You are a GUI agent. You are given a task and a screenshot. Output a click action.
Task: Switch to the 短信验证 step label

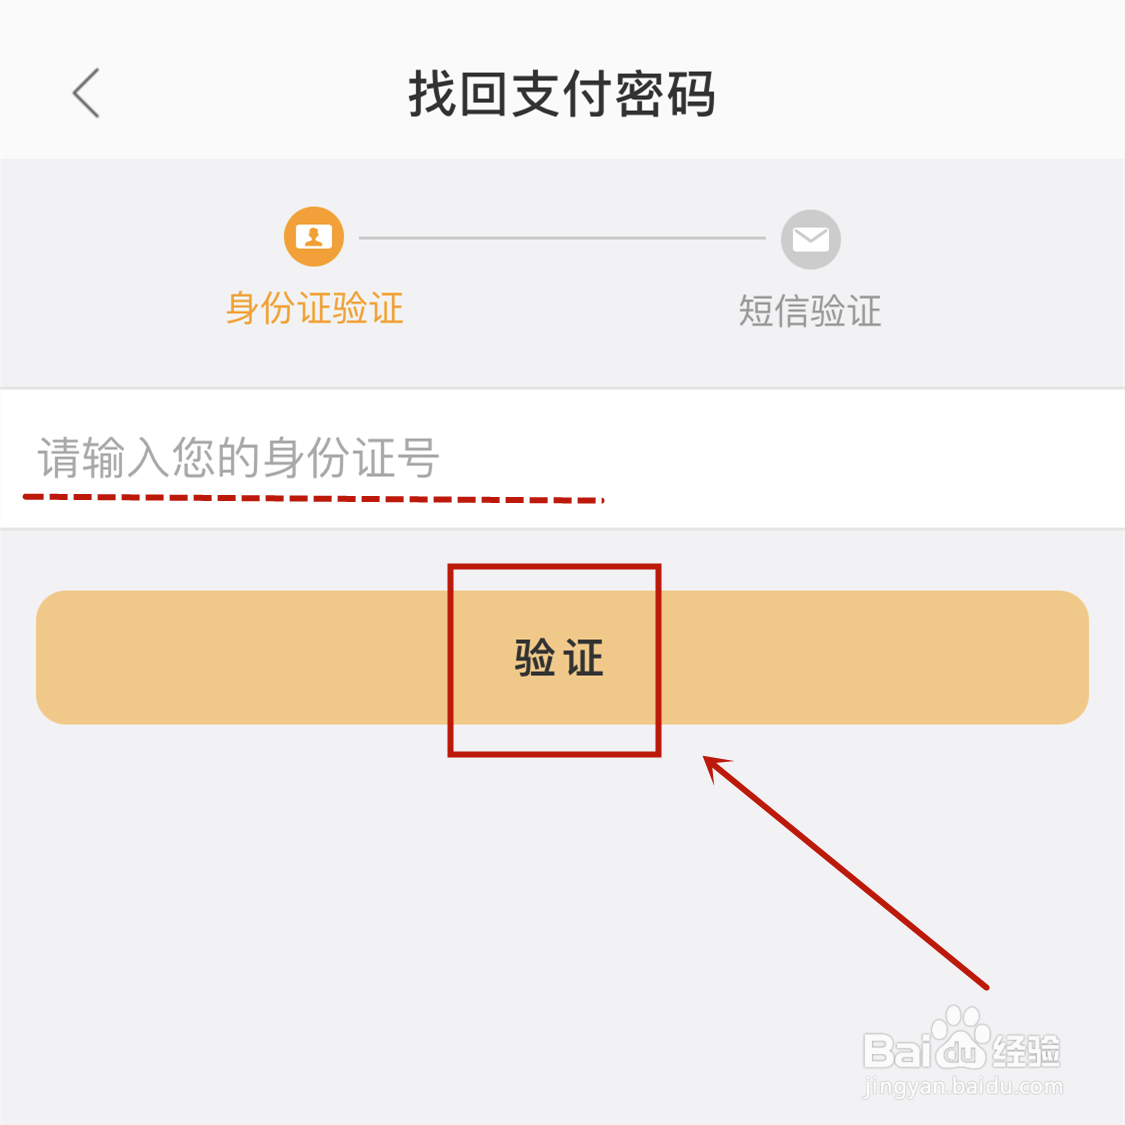(810, 311)
